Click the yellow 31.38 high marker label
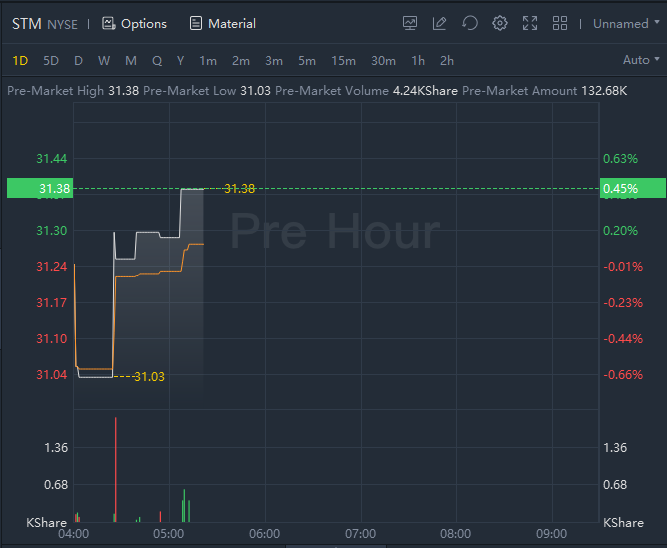 tap(239, 188)
